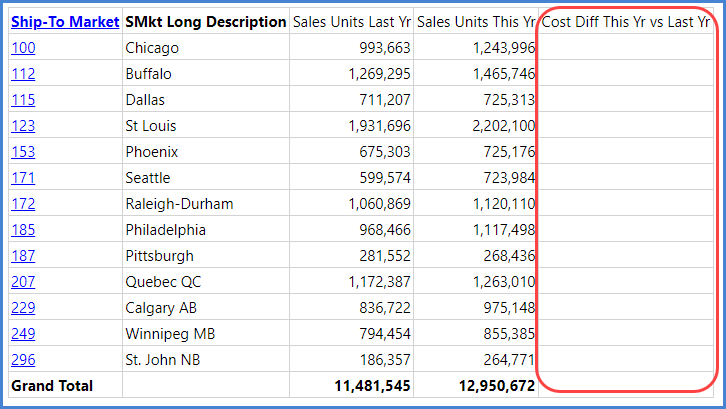Open market link 249 for Winnipeg MB
Viewport: 726px width, 409px height.
(23, 333)
